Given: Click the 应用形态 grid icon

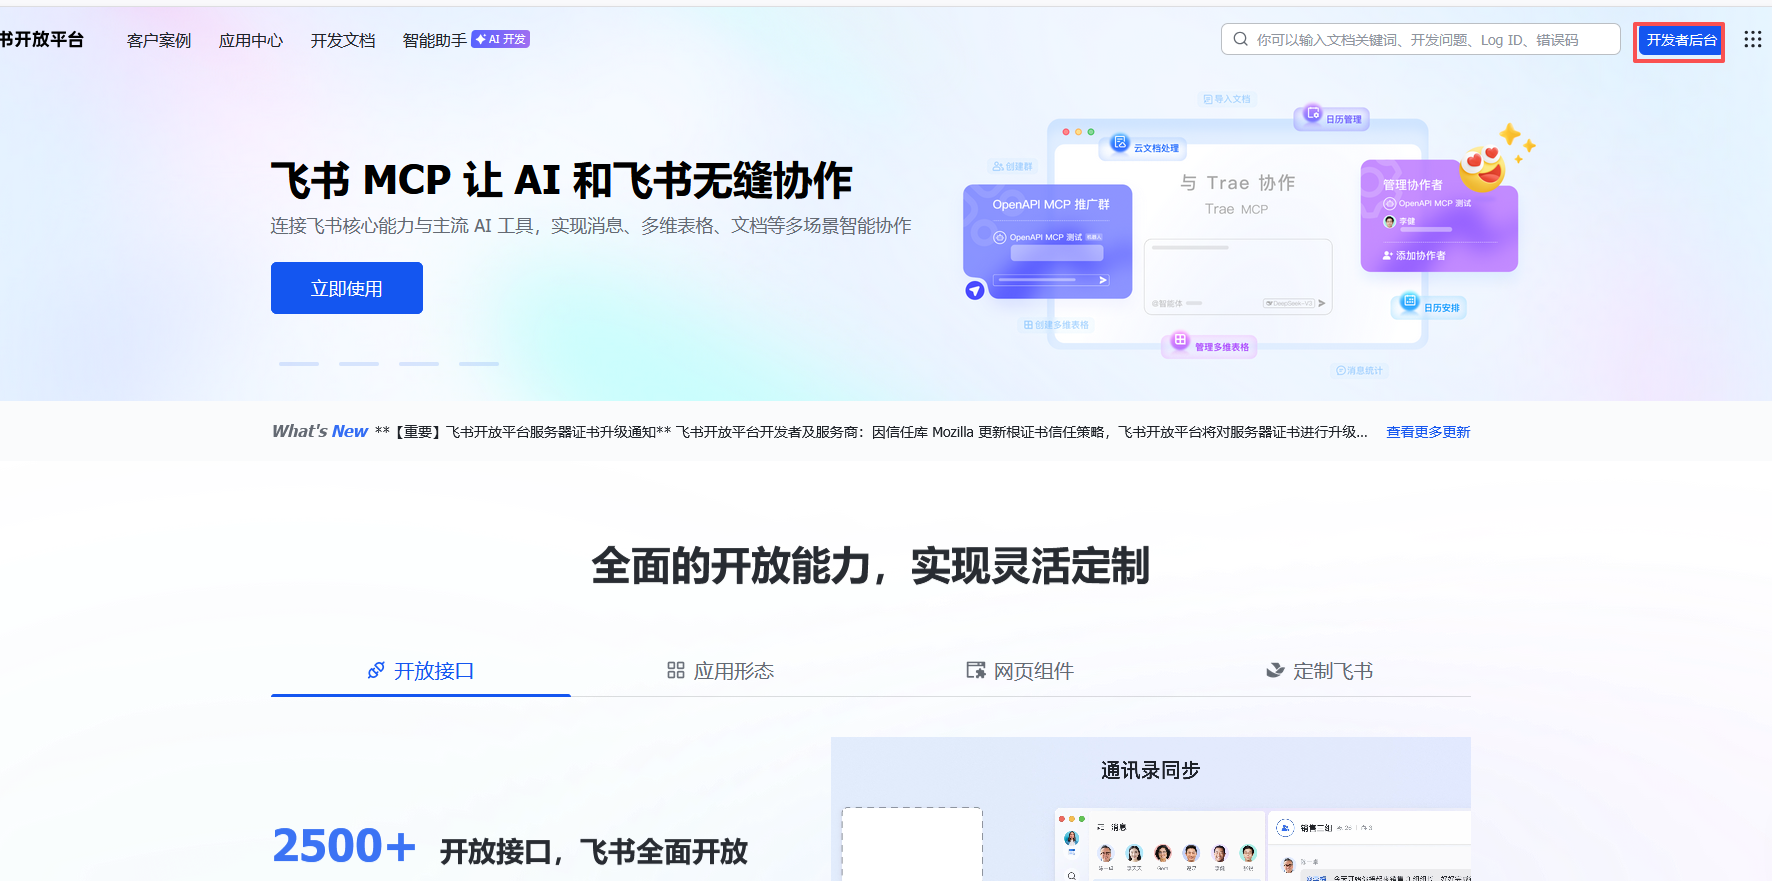Looking at the screenshot, I should pyautogui.click(x=676, y=670).
